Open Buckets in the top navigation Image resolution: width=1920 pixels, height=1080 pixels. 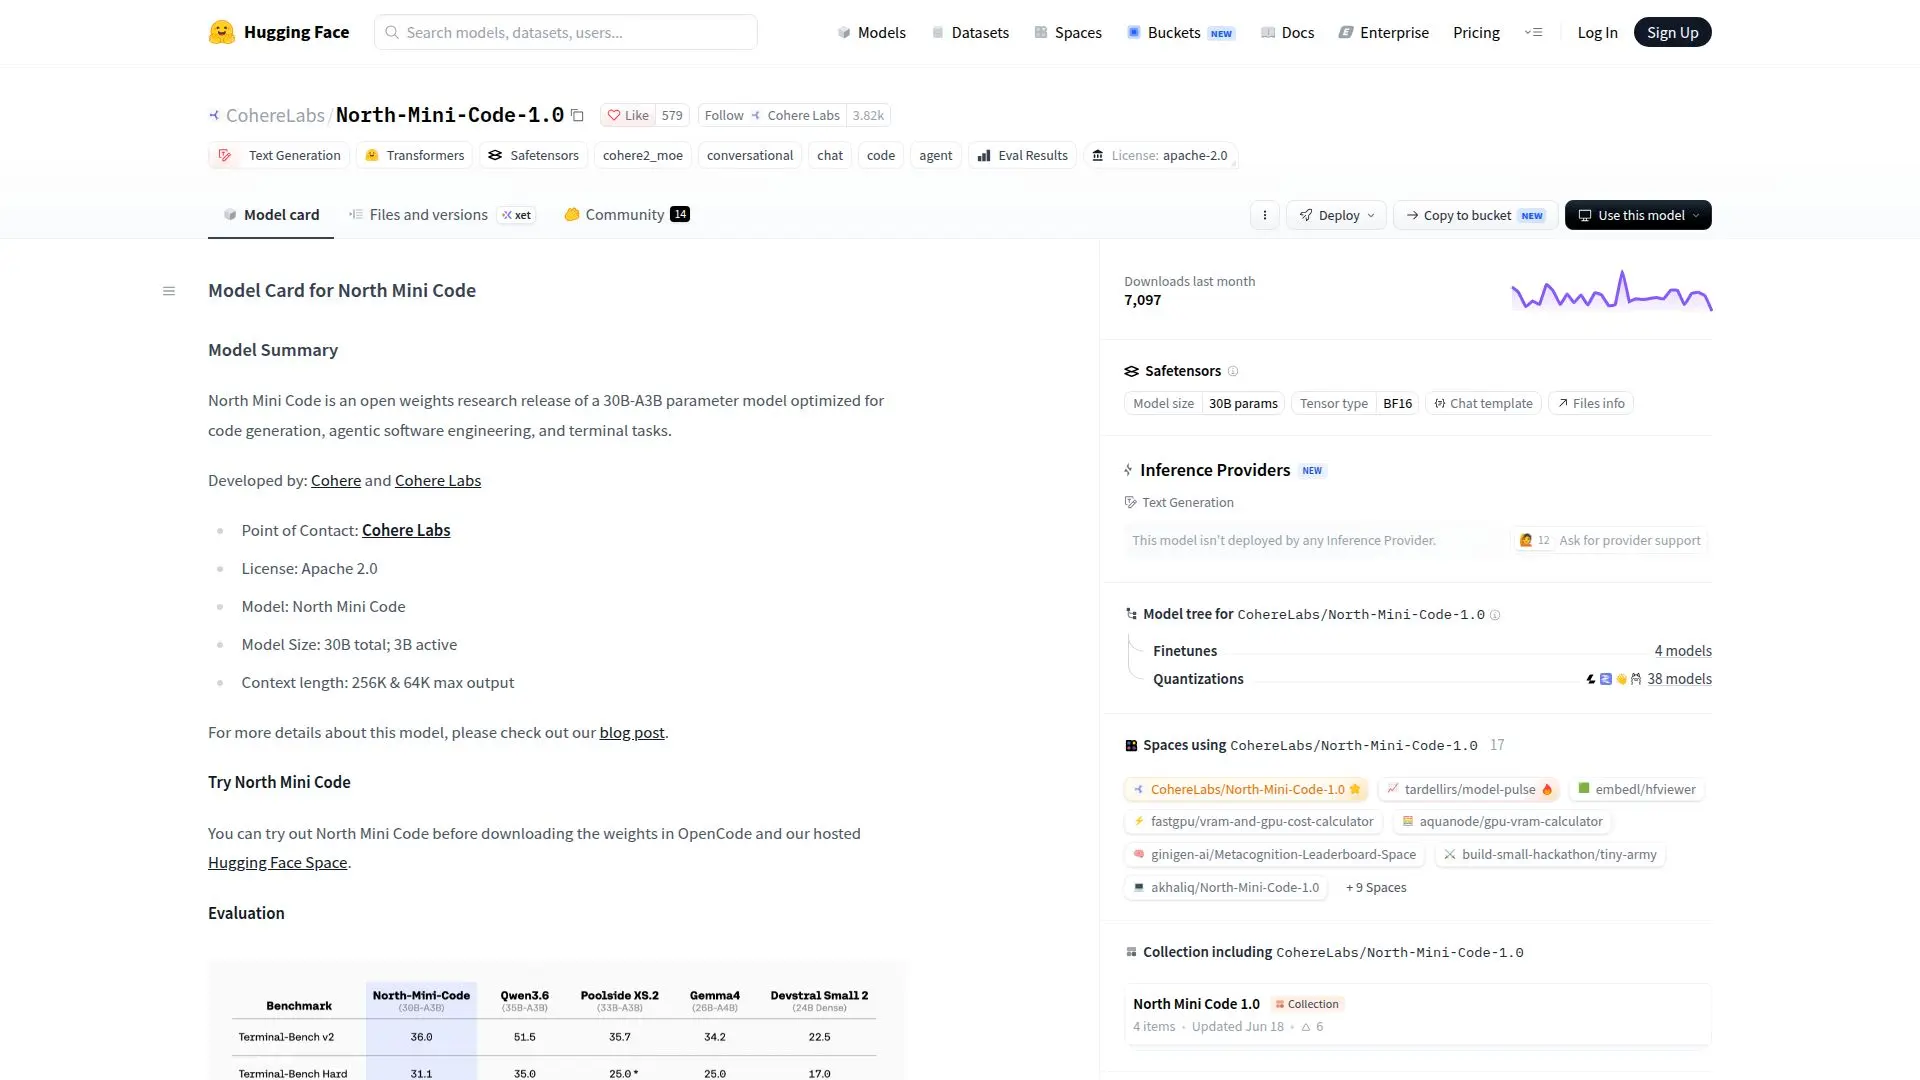click(1181, 32)
